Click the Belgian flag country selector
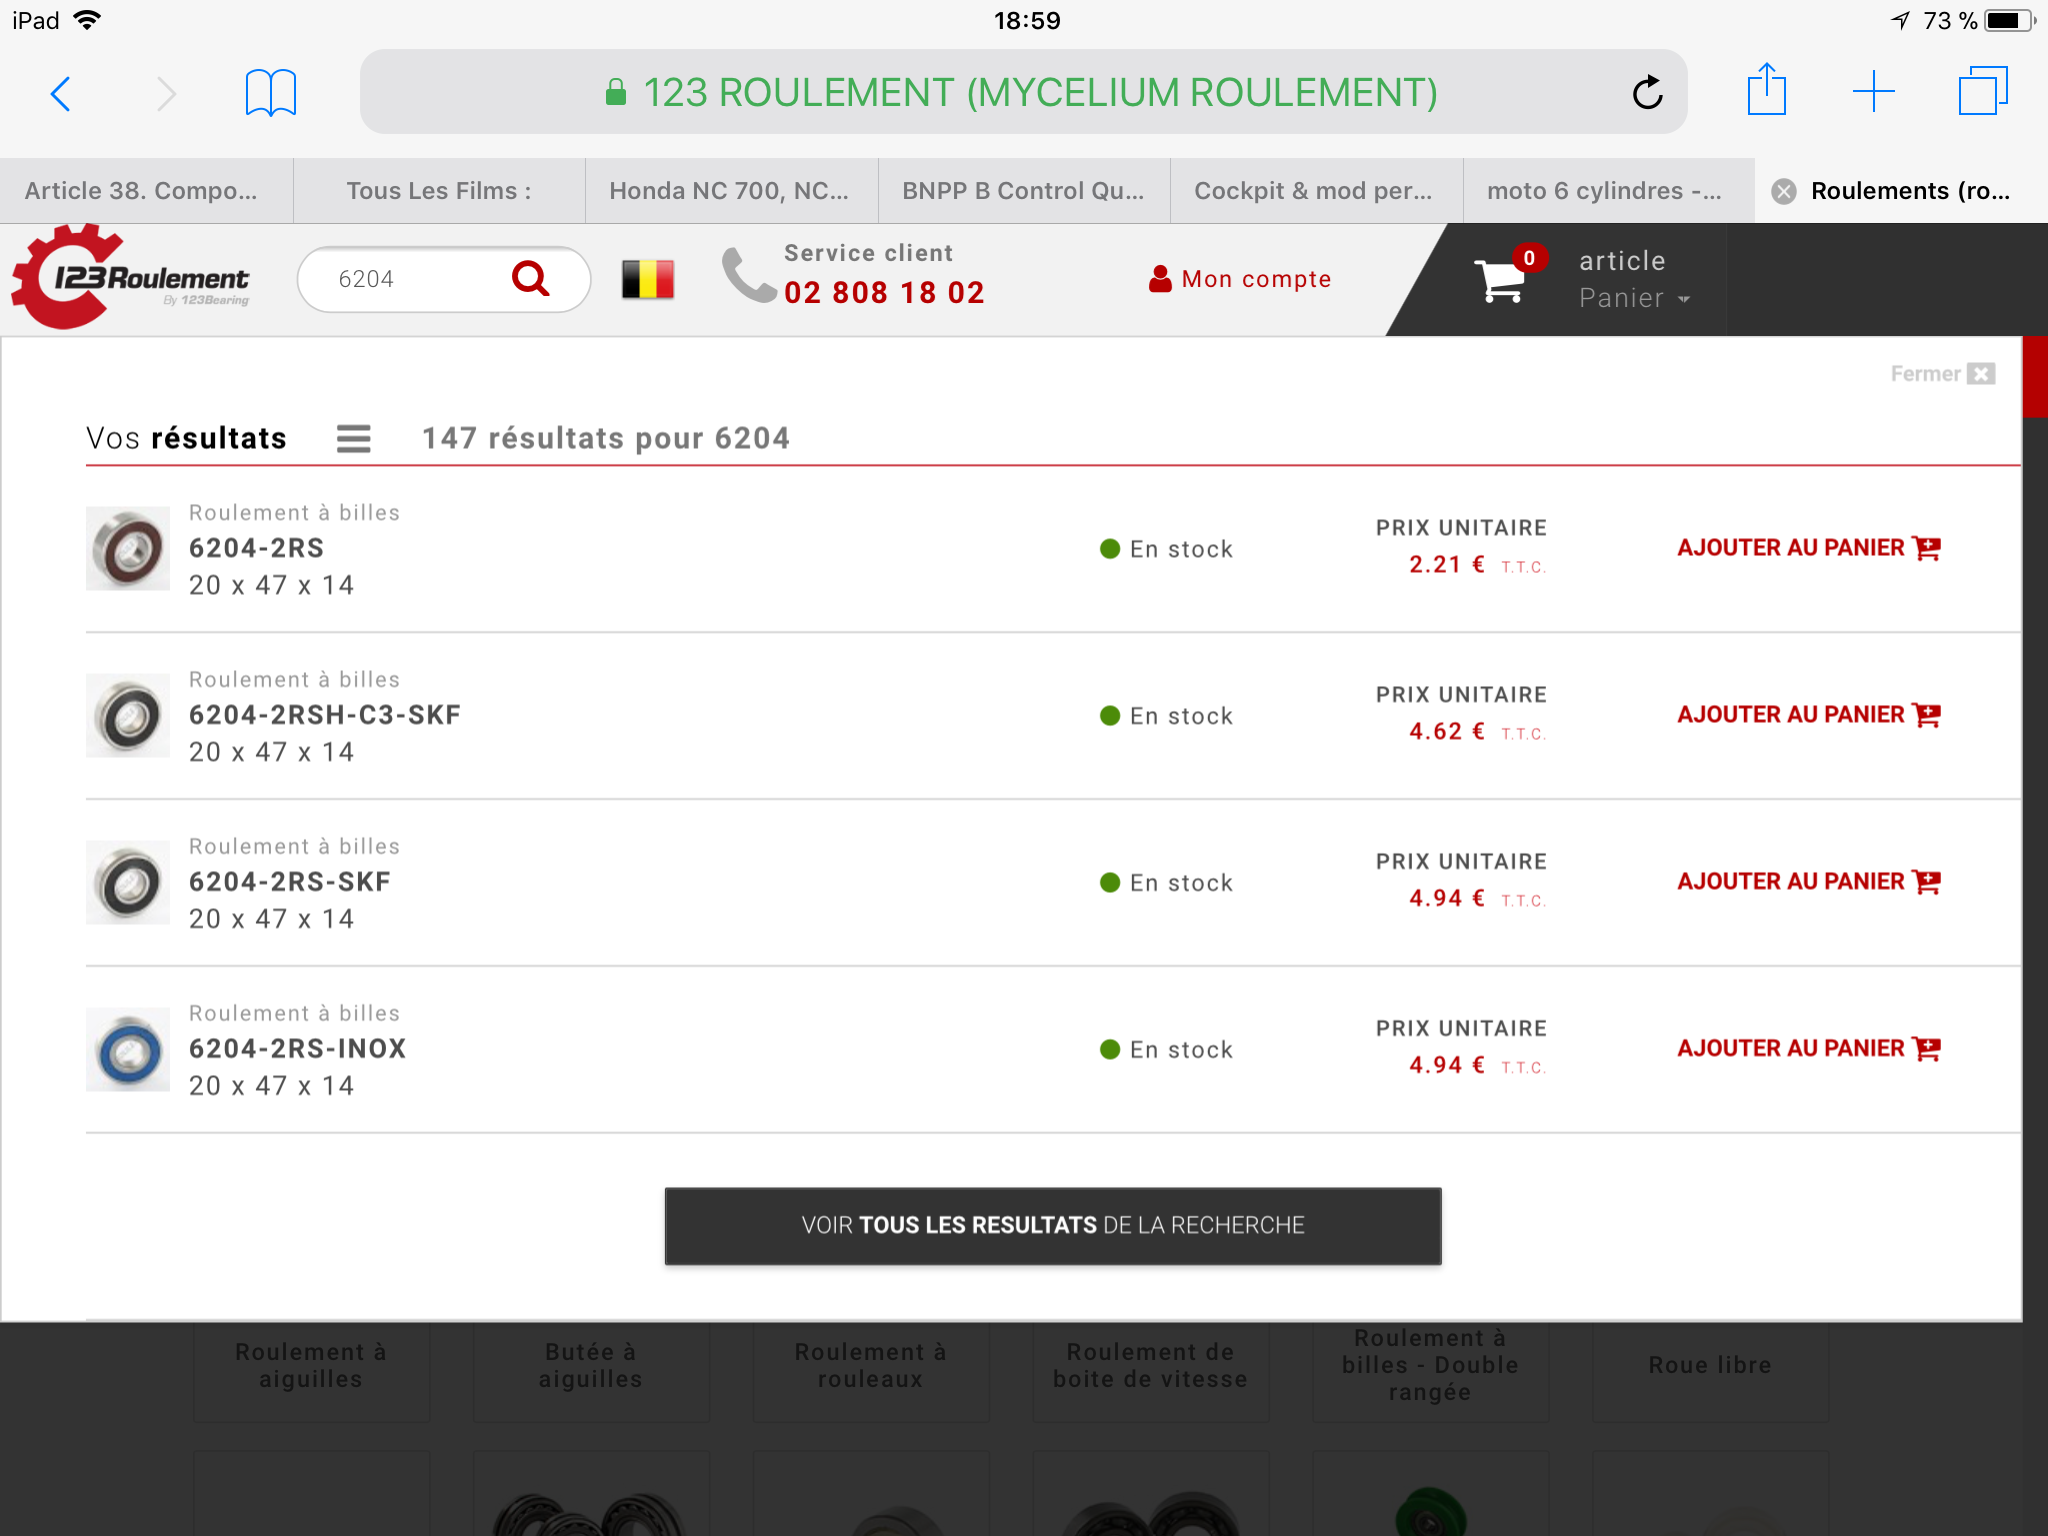2048x1536 pixels. 647,279
